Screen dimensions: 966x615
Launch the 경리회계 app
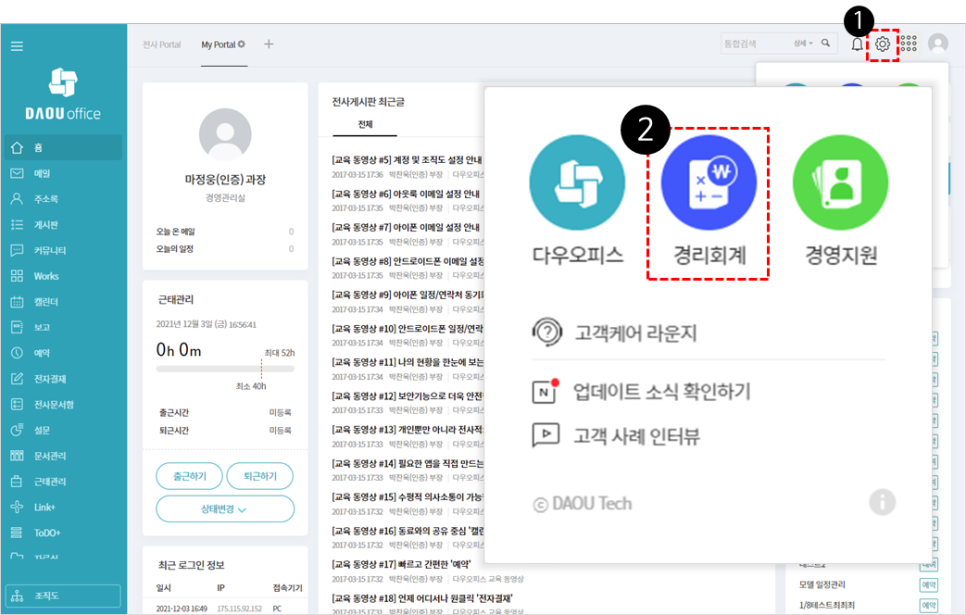coord(708,201)
